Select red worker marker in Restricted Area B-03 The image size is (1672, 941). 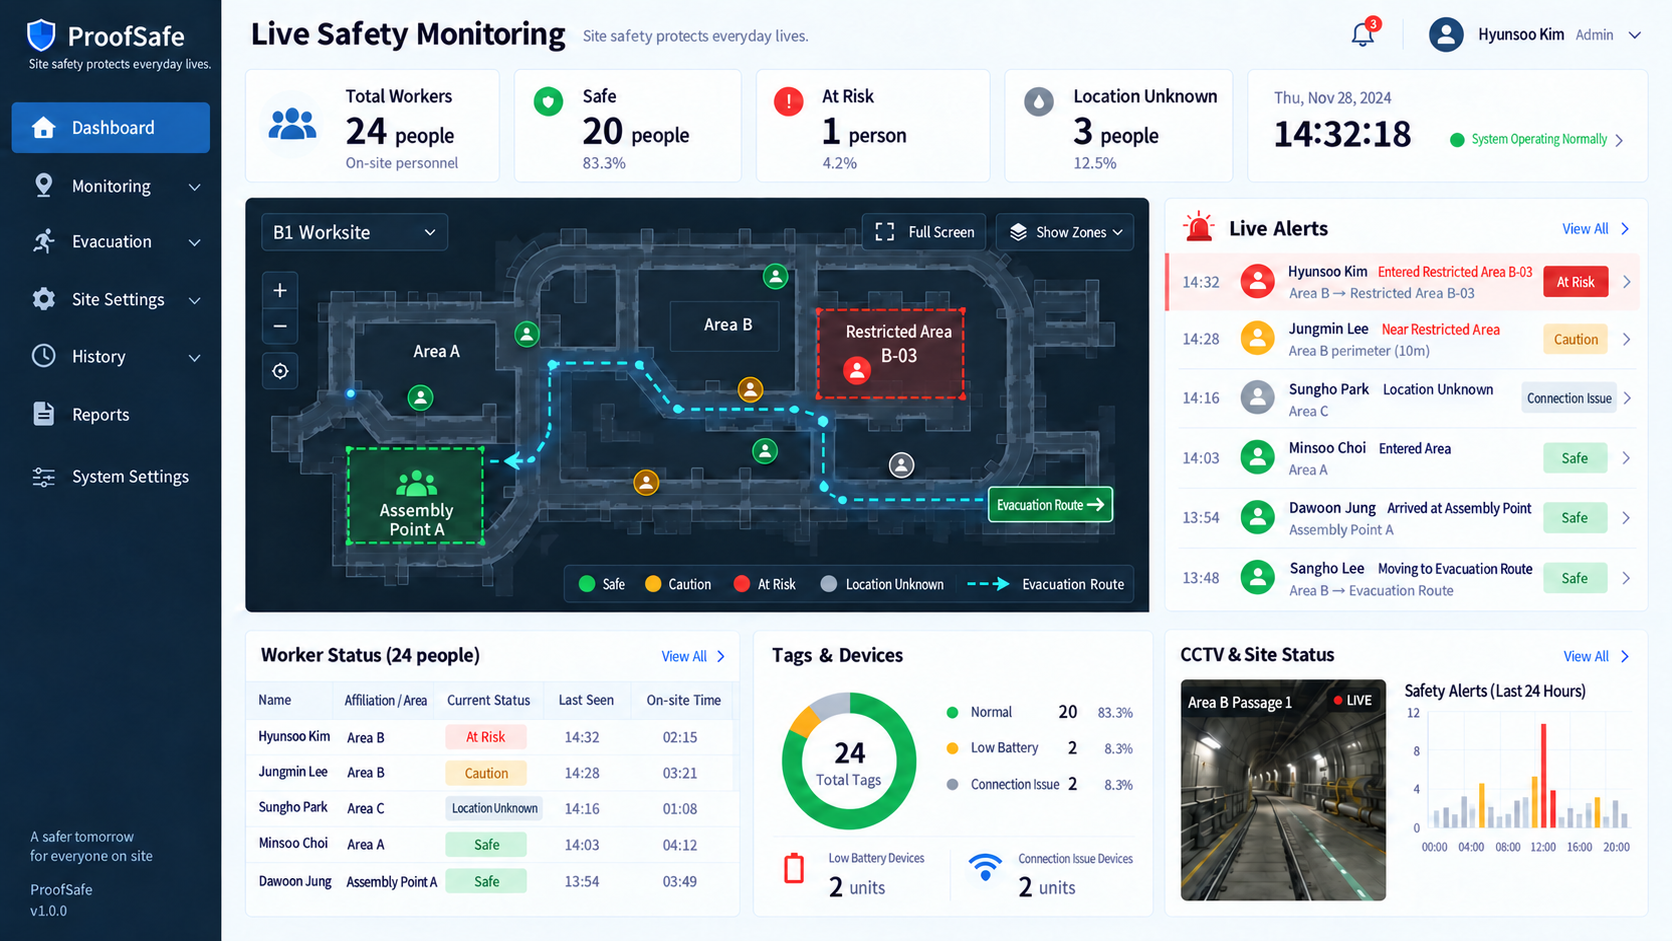857,370
